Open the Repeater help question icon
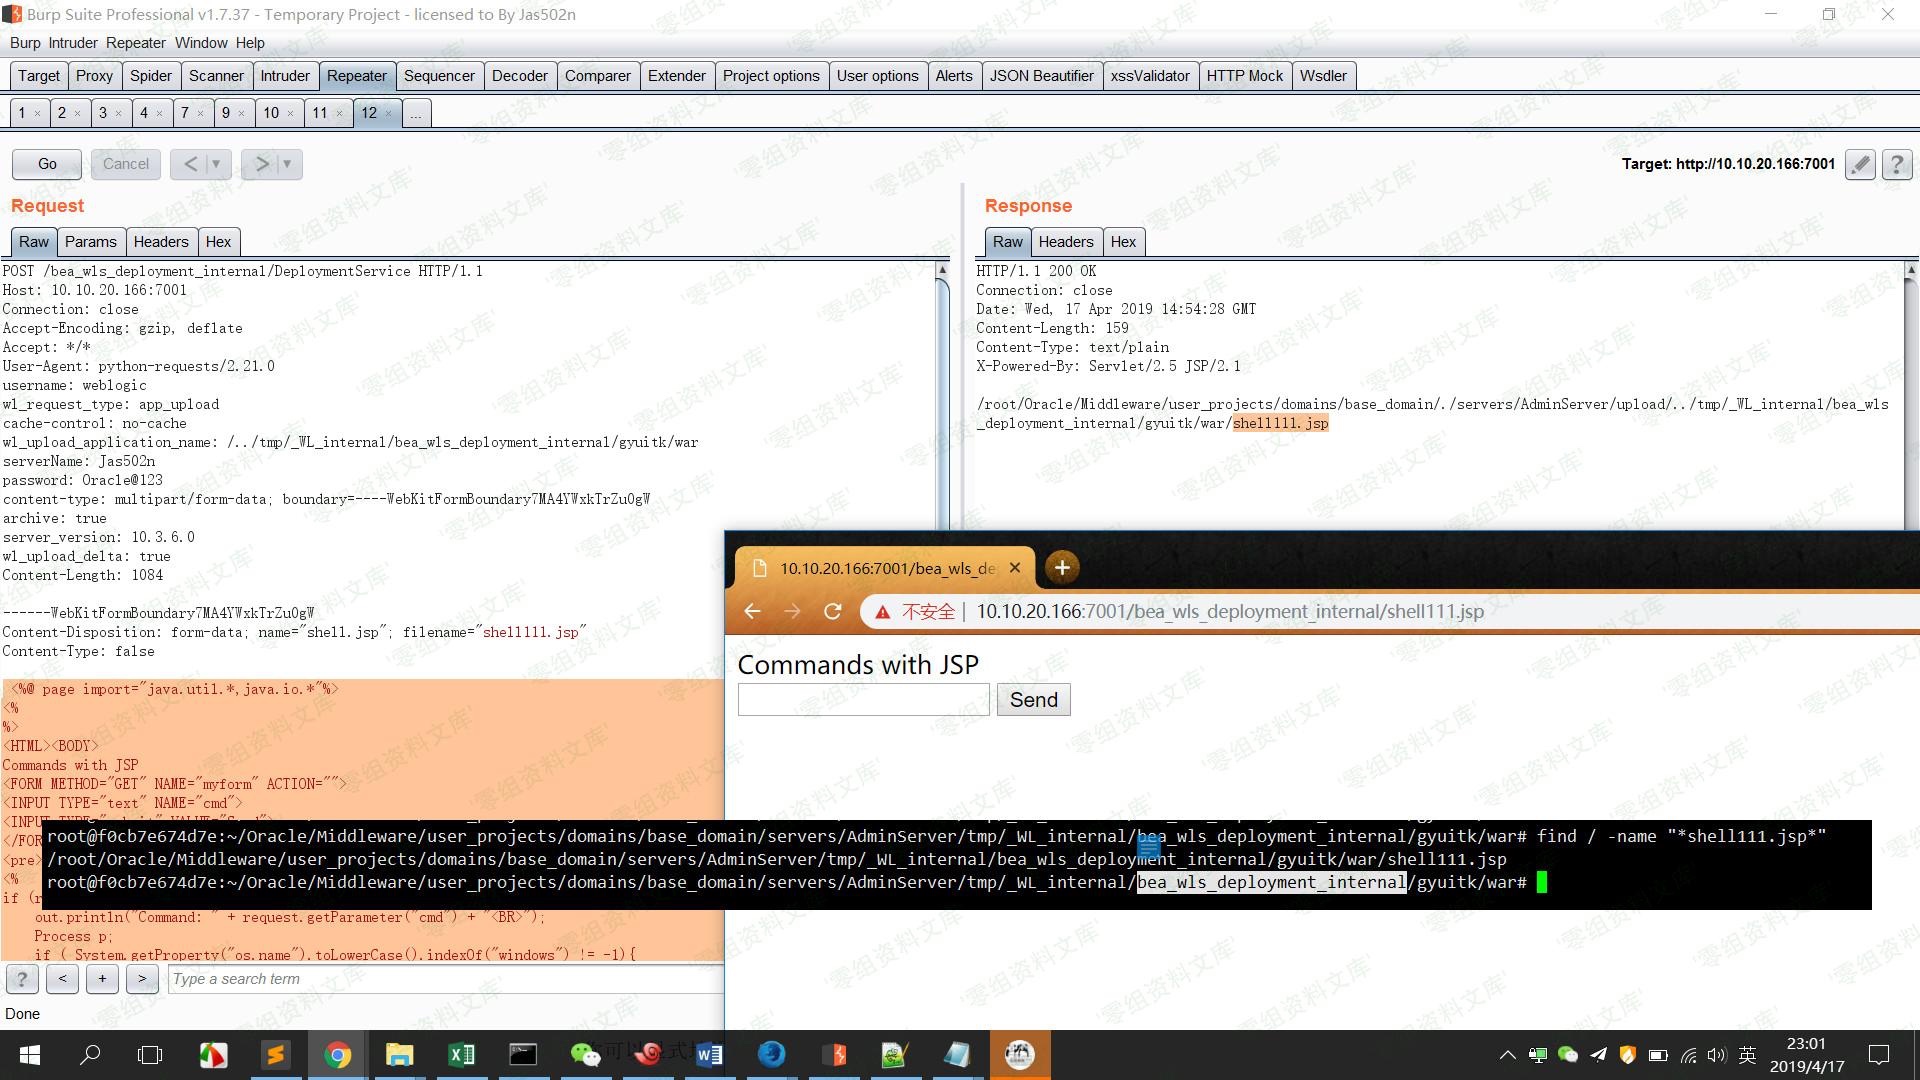The width and height of the screenshot is (1920, 1080). click(1896, 164)
